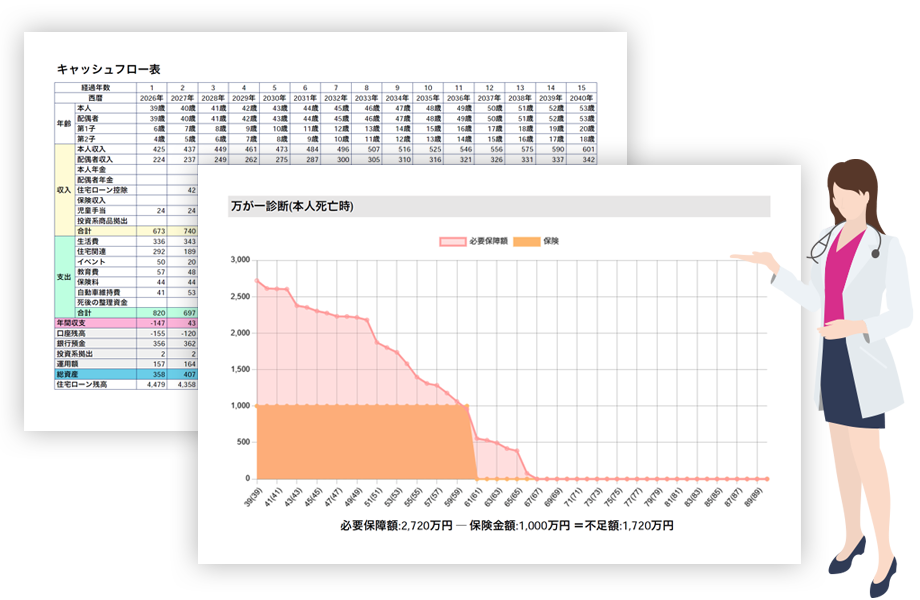The height and width of the screenshot is (600, 920).
Task: Click the 保険 legend label text
Action: (550, 241)
